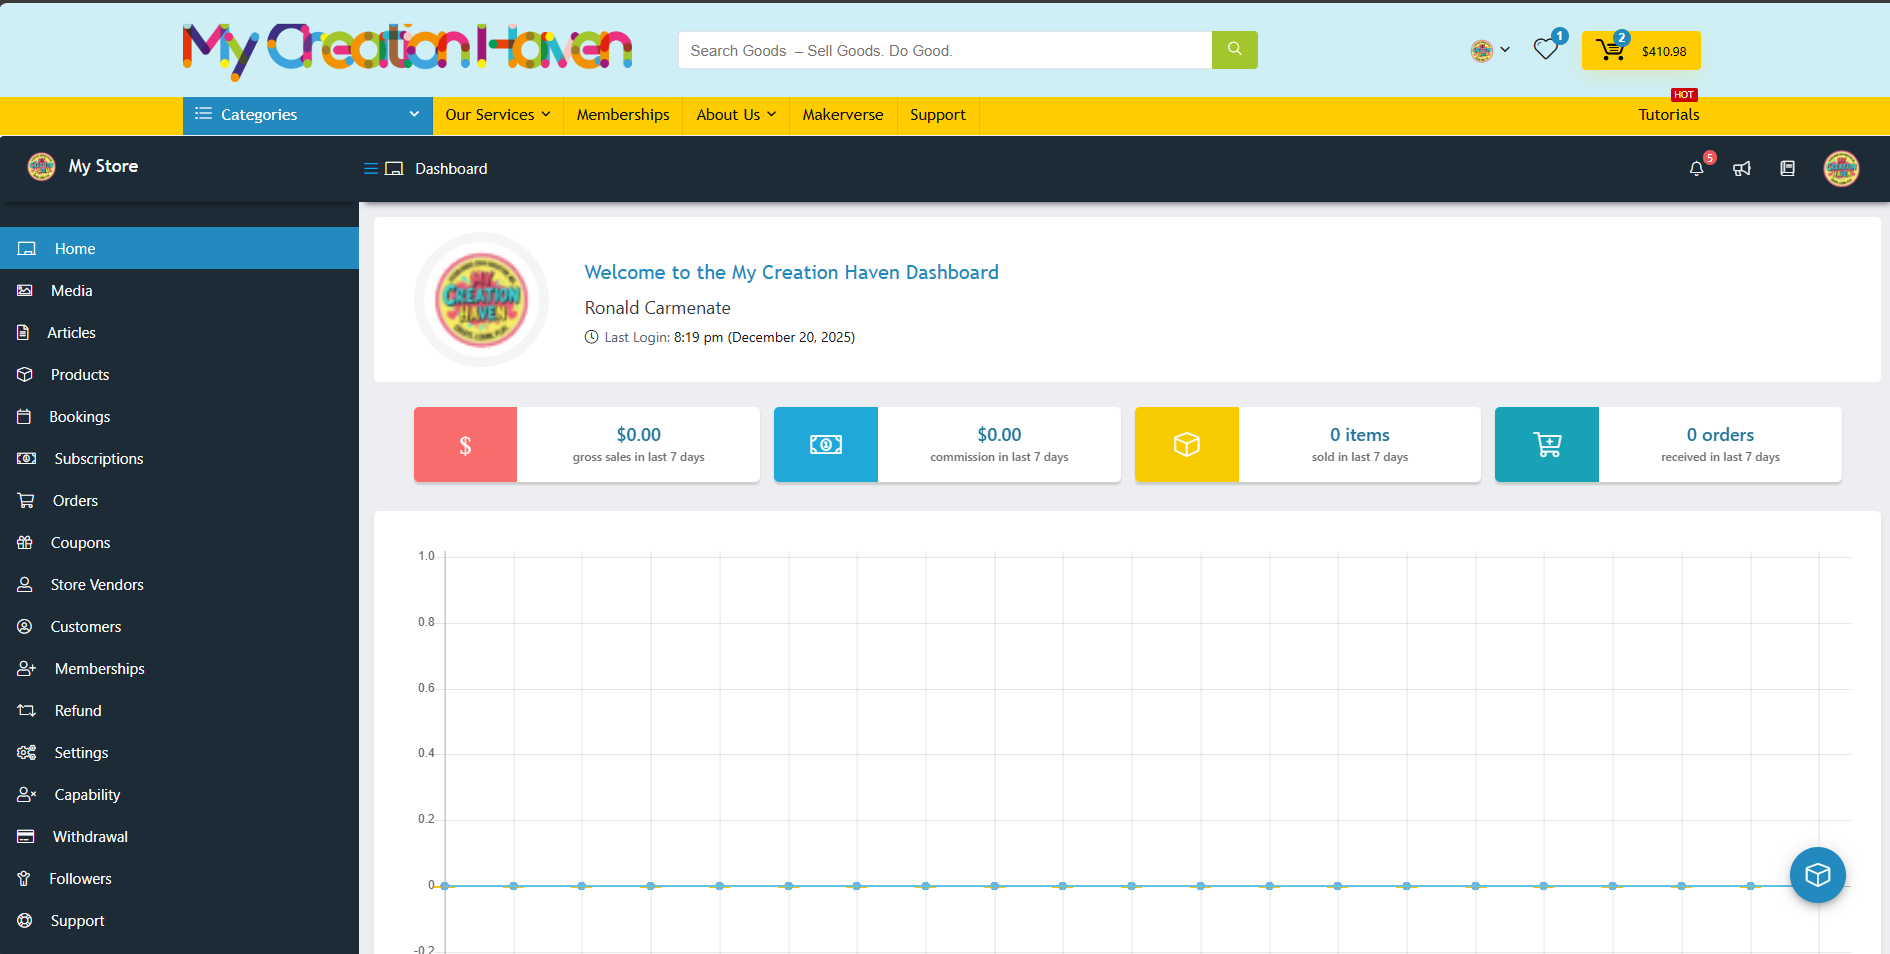Open the floating blue box widget
1890x954 pixels.
[x=1817, y=875]
